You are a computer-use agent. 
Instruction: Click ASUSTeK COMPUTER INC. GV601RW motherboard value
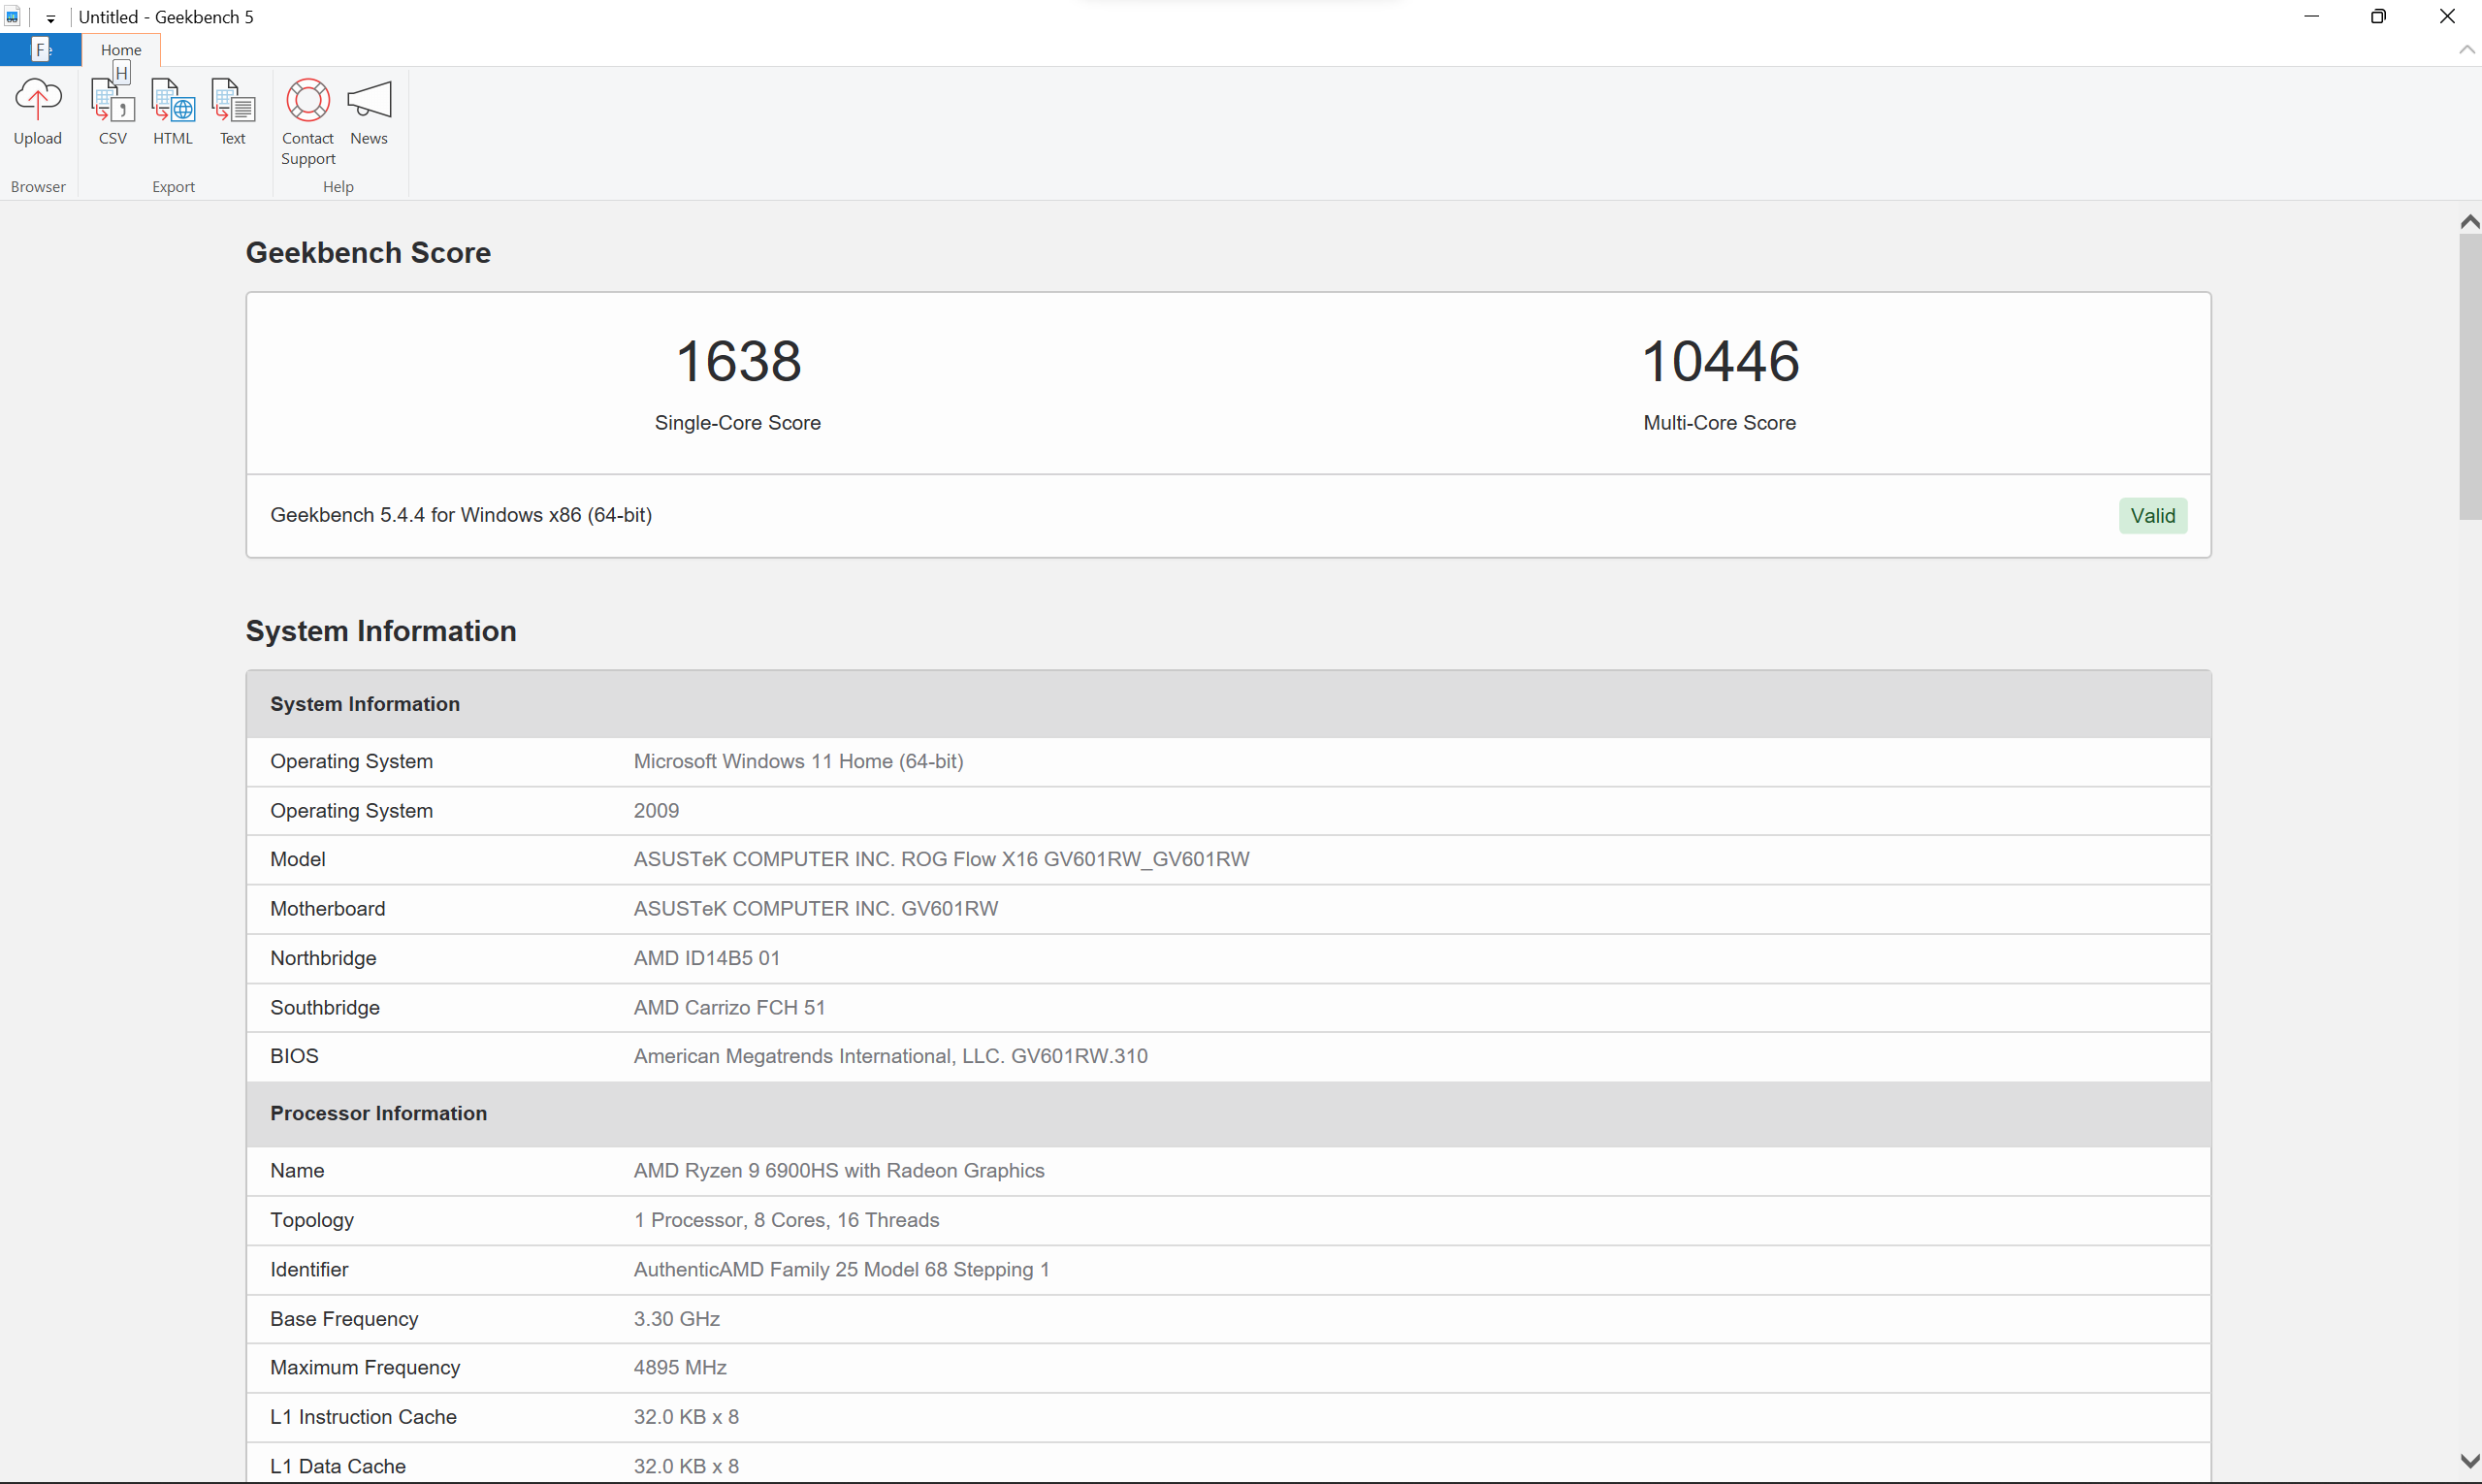pyautogui.click(x=816, y=909)
